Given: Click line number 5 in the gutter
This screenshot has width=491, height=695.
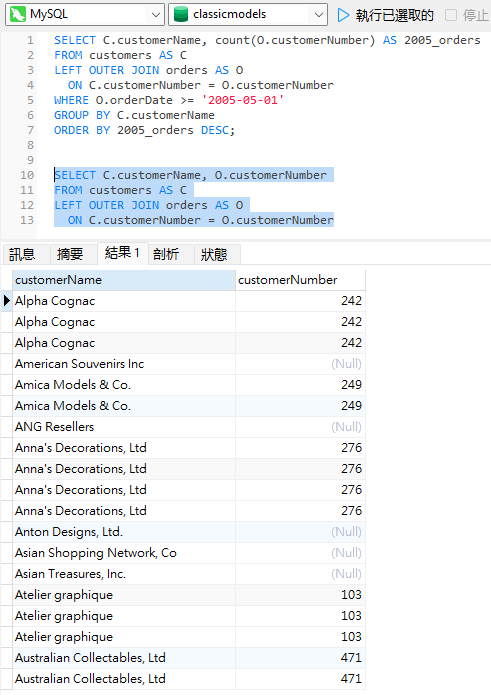Looking at the screenshot, I should (30, 100).
